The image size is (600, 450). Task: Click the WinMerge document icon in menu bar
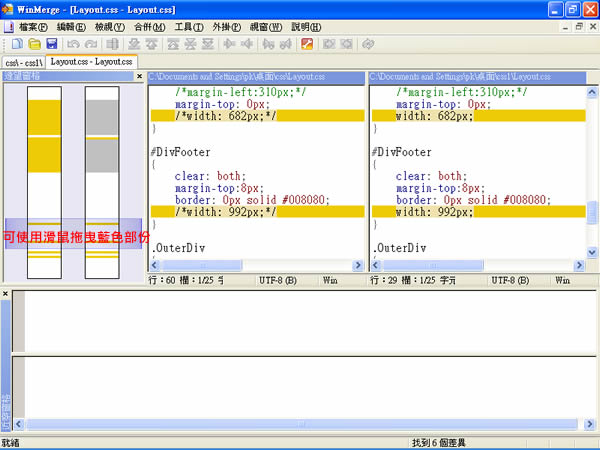coord(8,27)
